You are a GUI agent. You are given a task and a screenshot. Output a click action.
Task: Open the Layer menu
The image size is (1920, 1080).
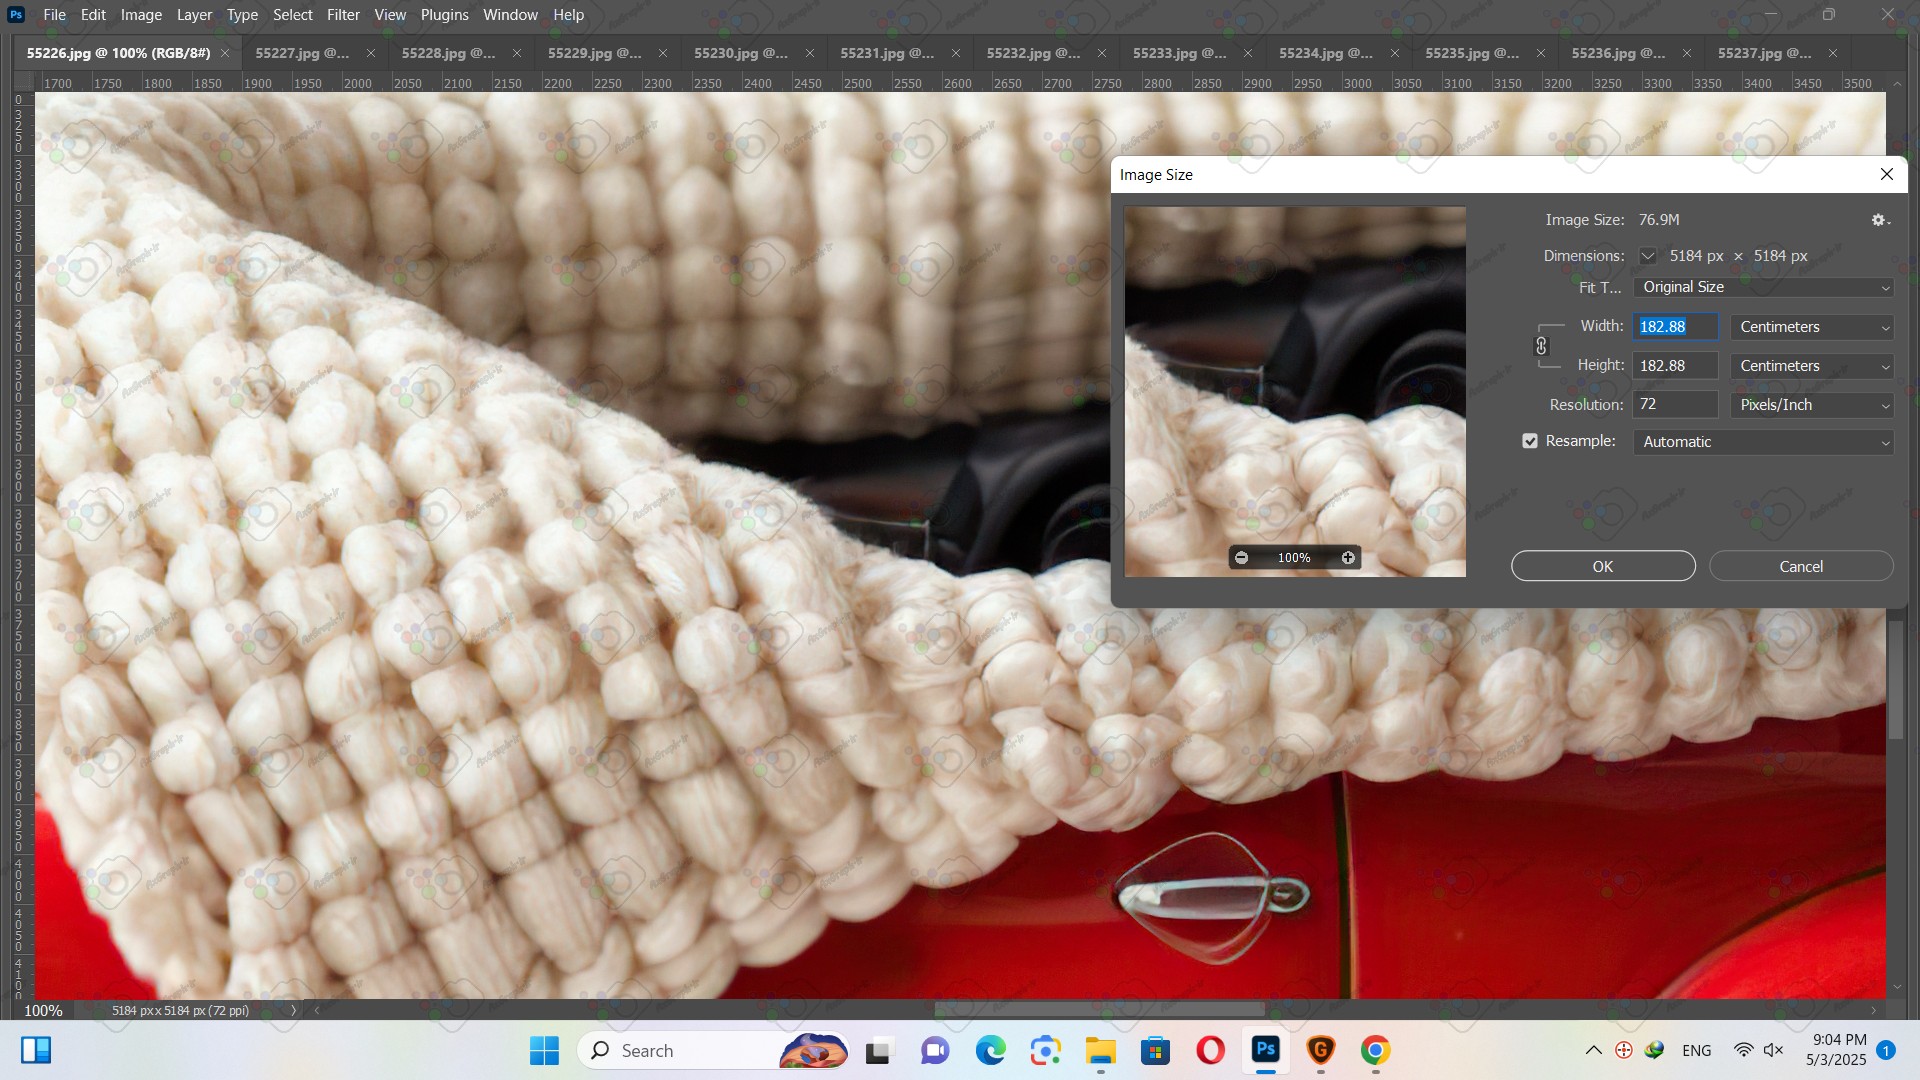(x=194, y=15)
